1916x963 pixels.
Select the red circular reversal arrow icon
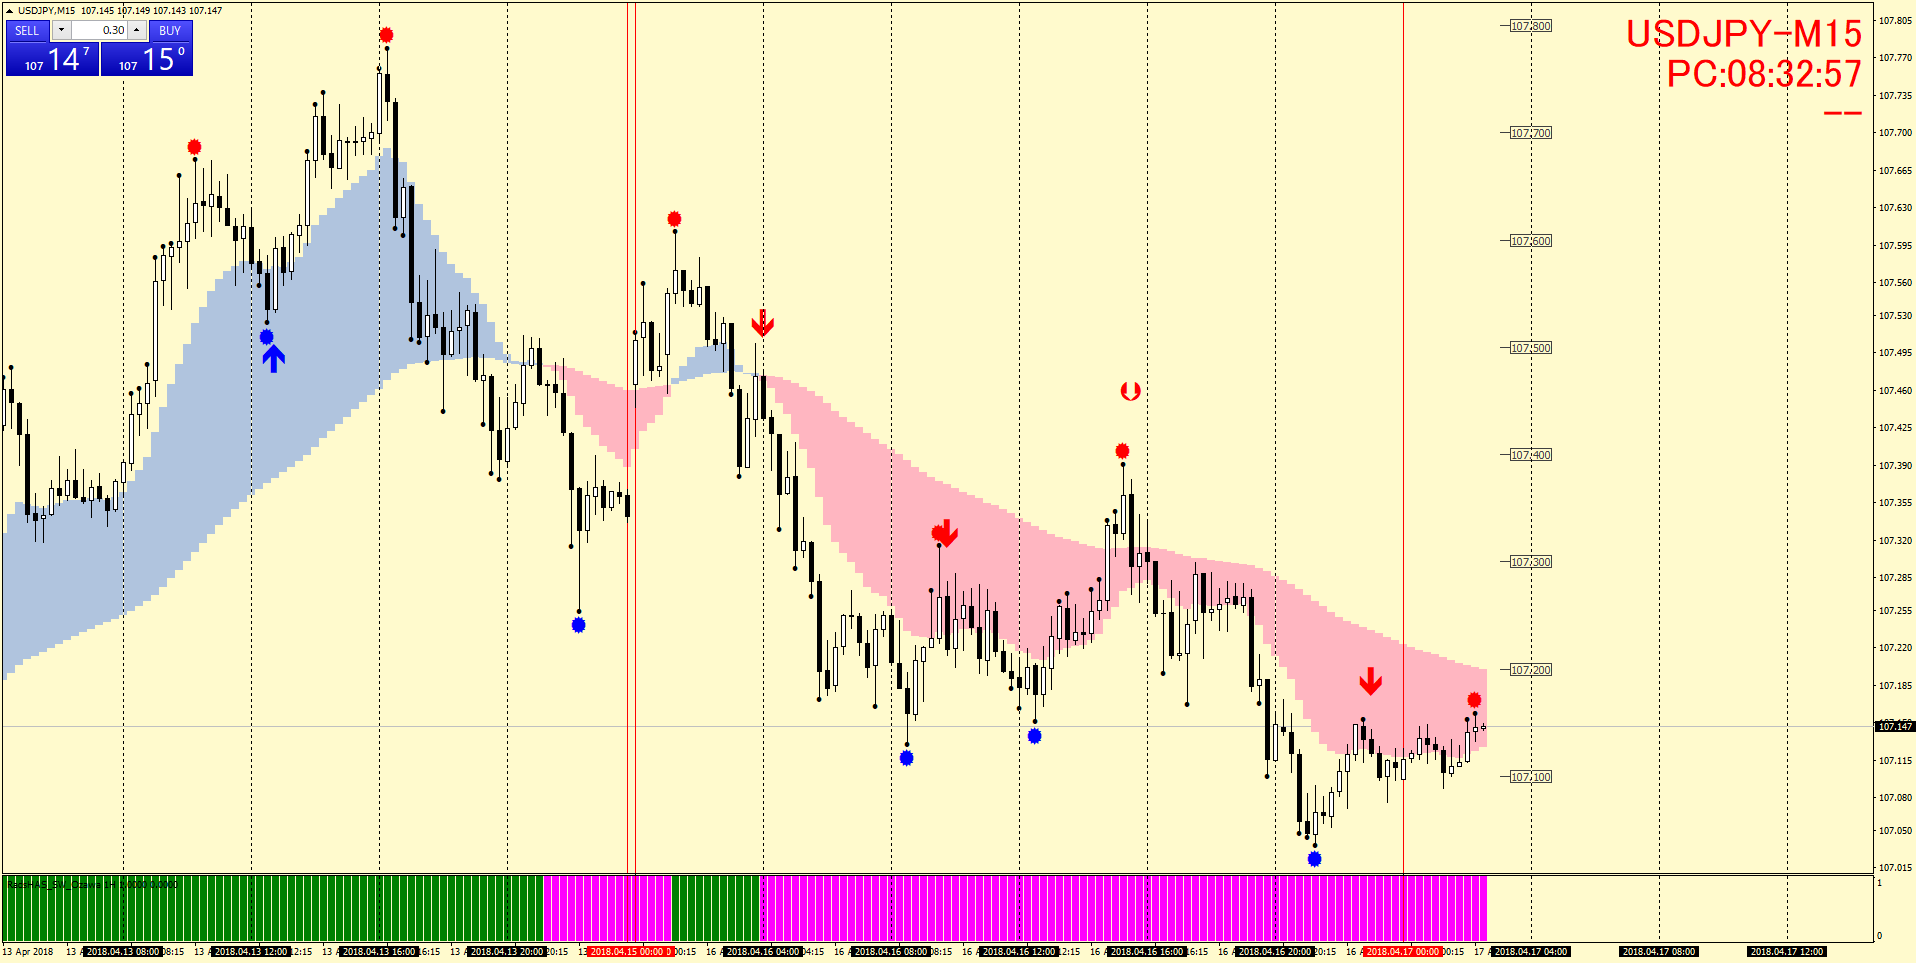pyautogui.click(x=1130, y=391)
